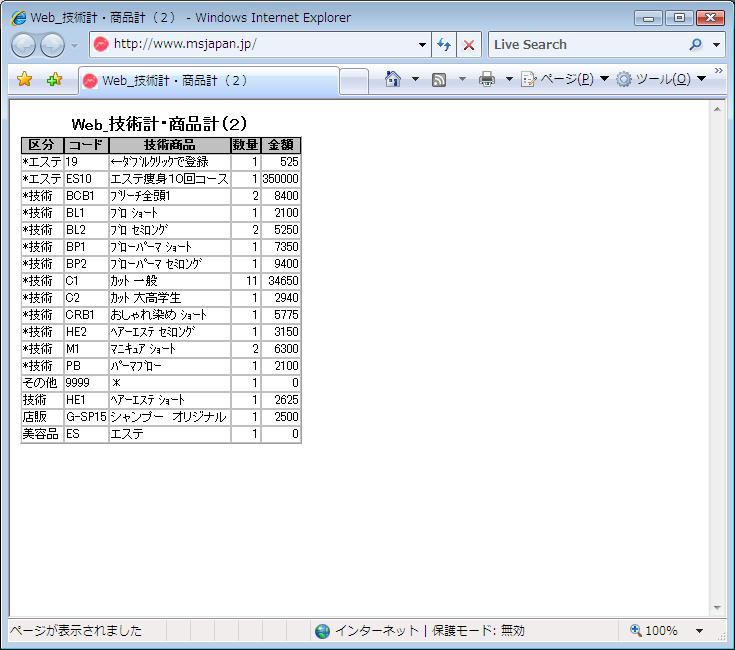
Task: Expand the address bar history dropdown
Action: (422, 45)
